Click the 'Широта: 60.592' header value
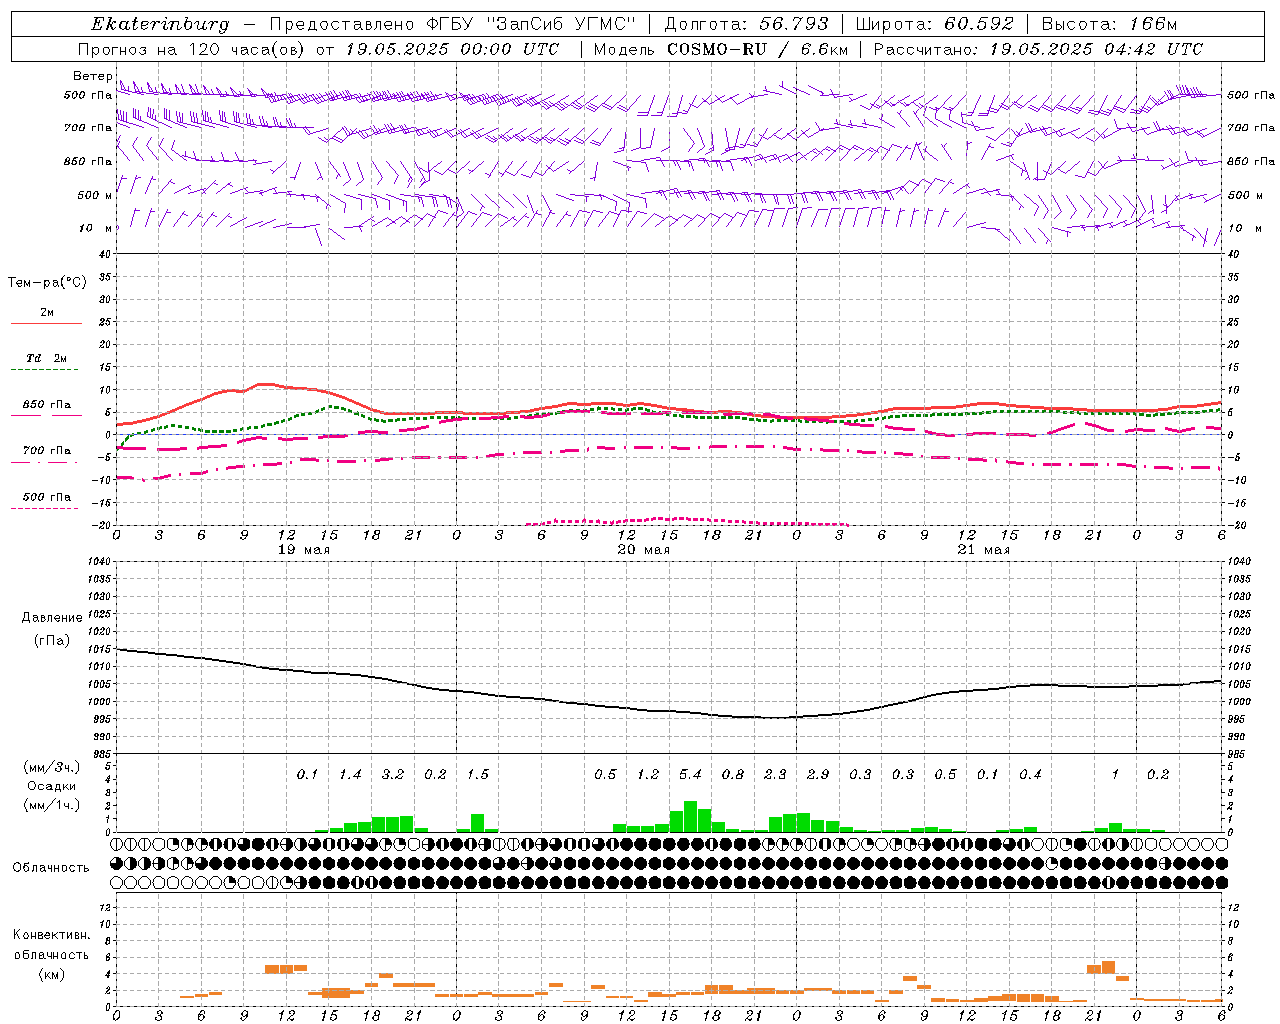Viewport: 1280px width, 1024px height. (x=935, y=24)
